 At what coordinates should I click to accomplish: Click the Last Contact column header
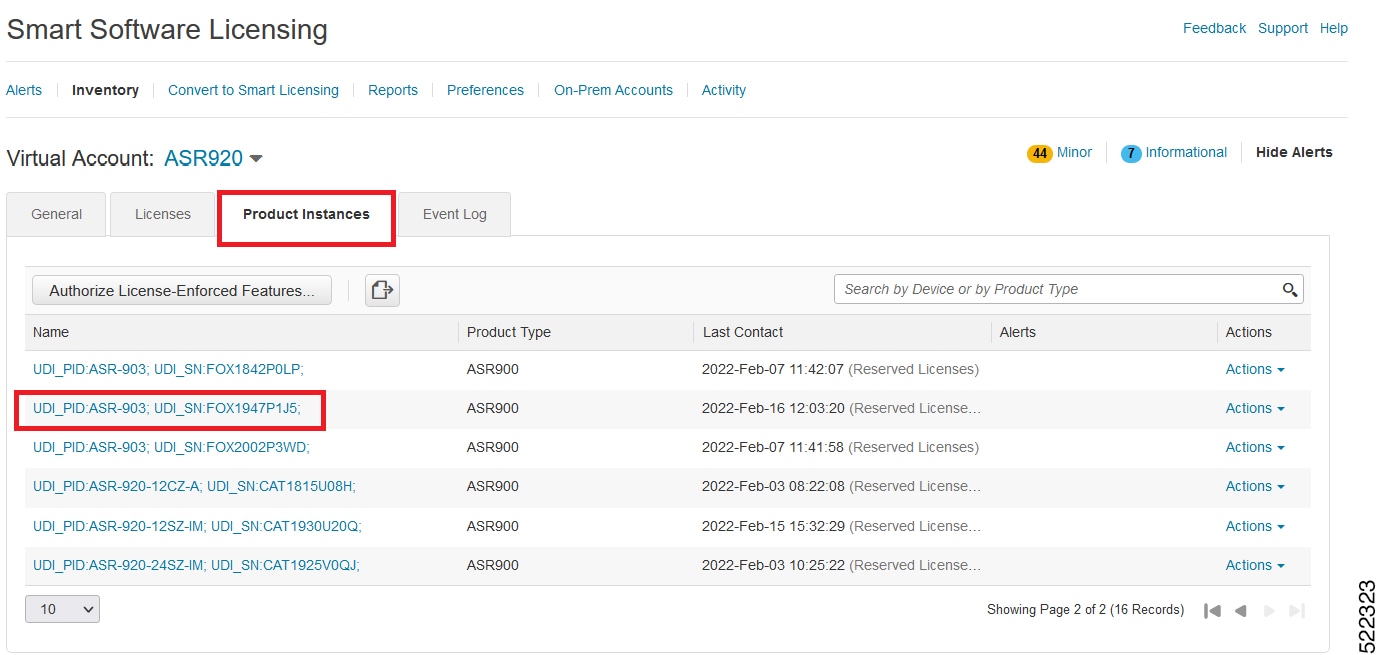(743, 332)
